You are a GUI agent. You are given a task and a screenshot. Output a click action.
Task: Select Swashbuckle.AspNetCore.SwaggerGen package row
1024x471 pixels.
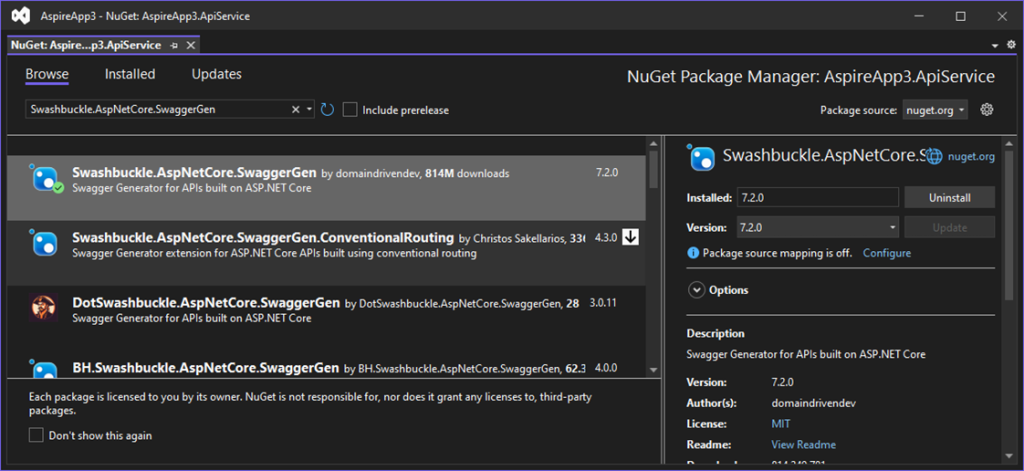coord(326,188)
